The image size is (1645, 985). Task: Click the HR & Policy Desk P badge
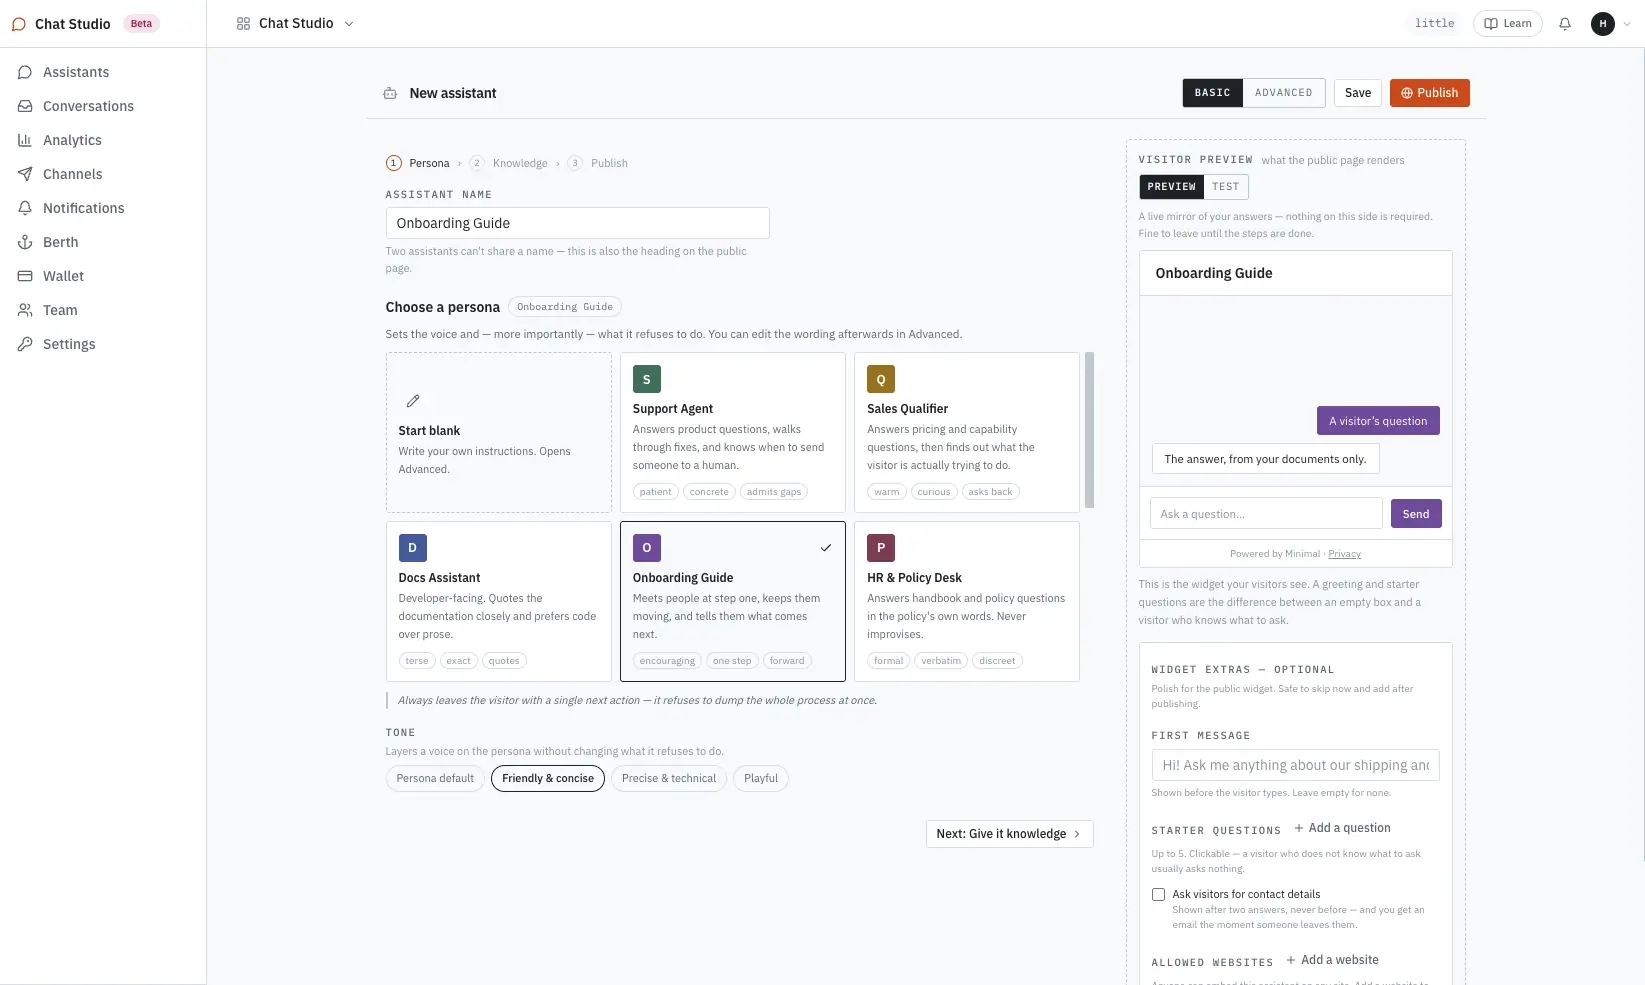[881, 548]
